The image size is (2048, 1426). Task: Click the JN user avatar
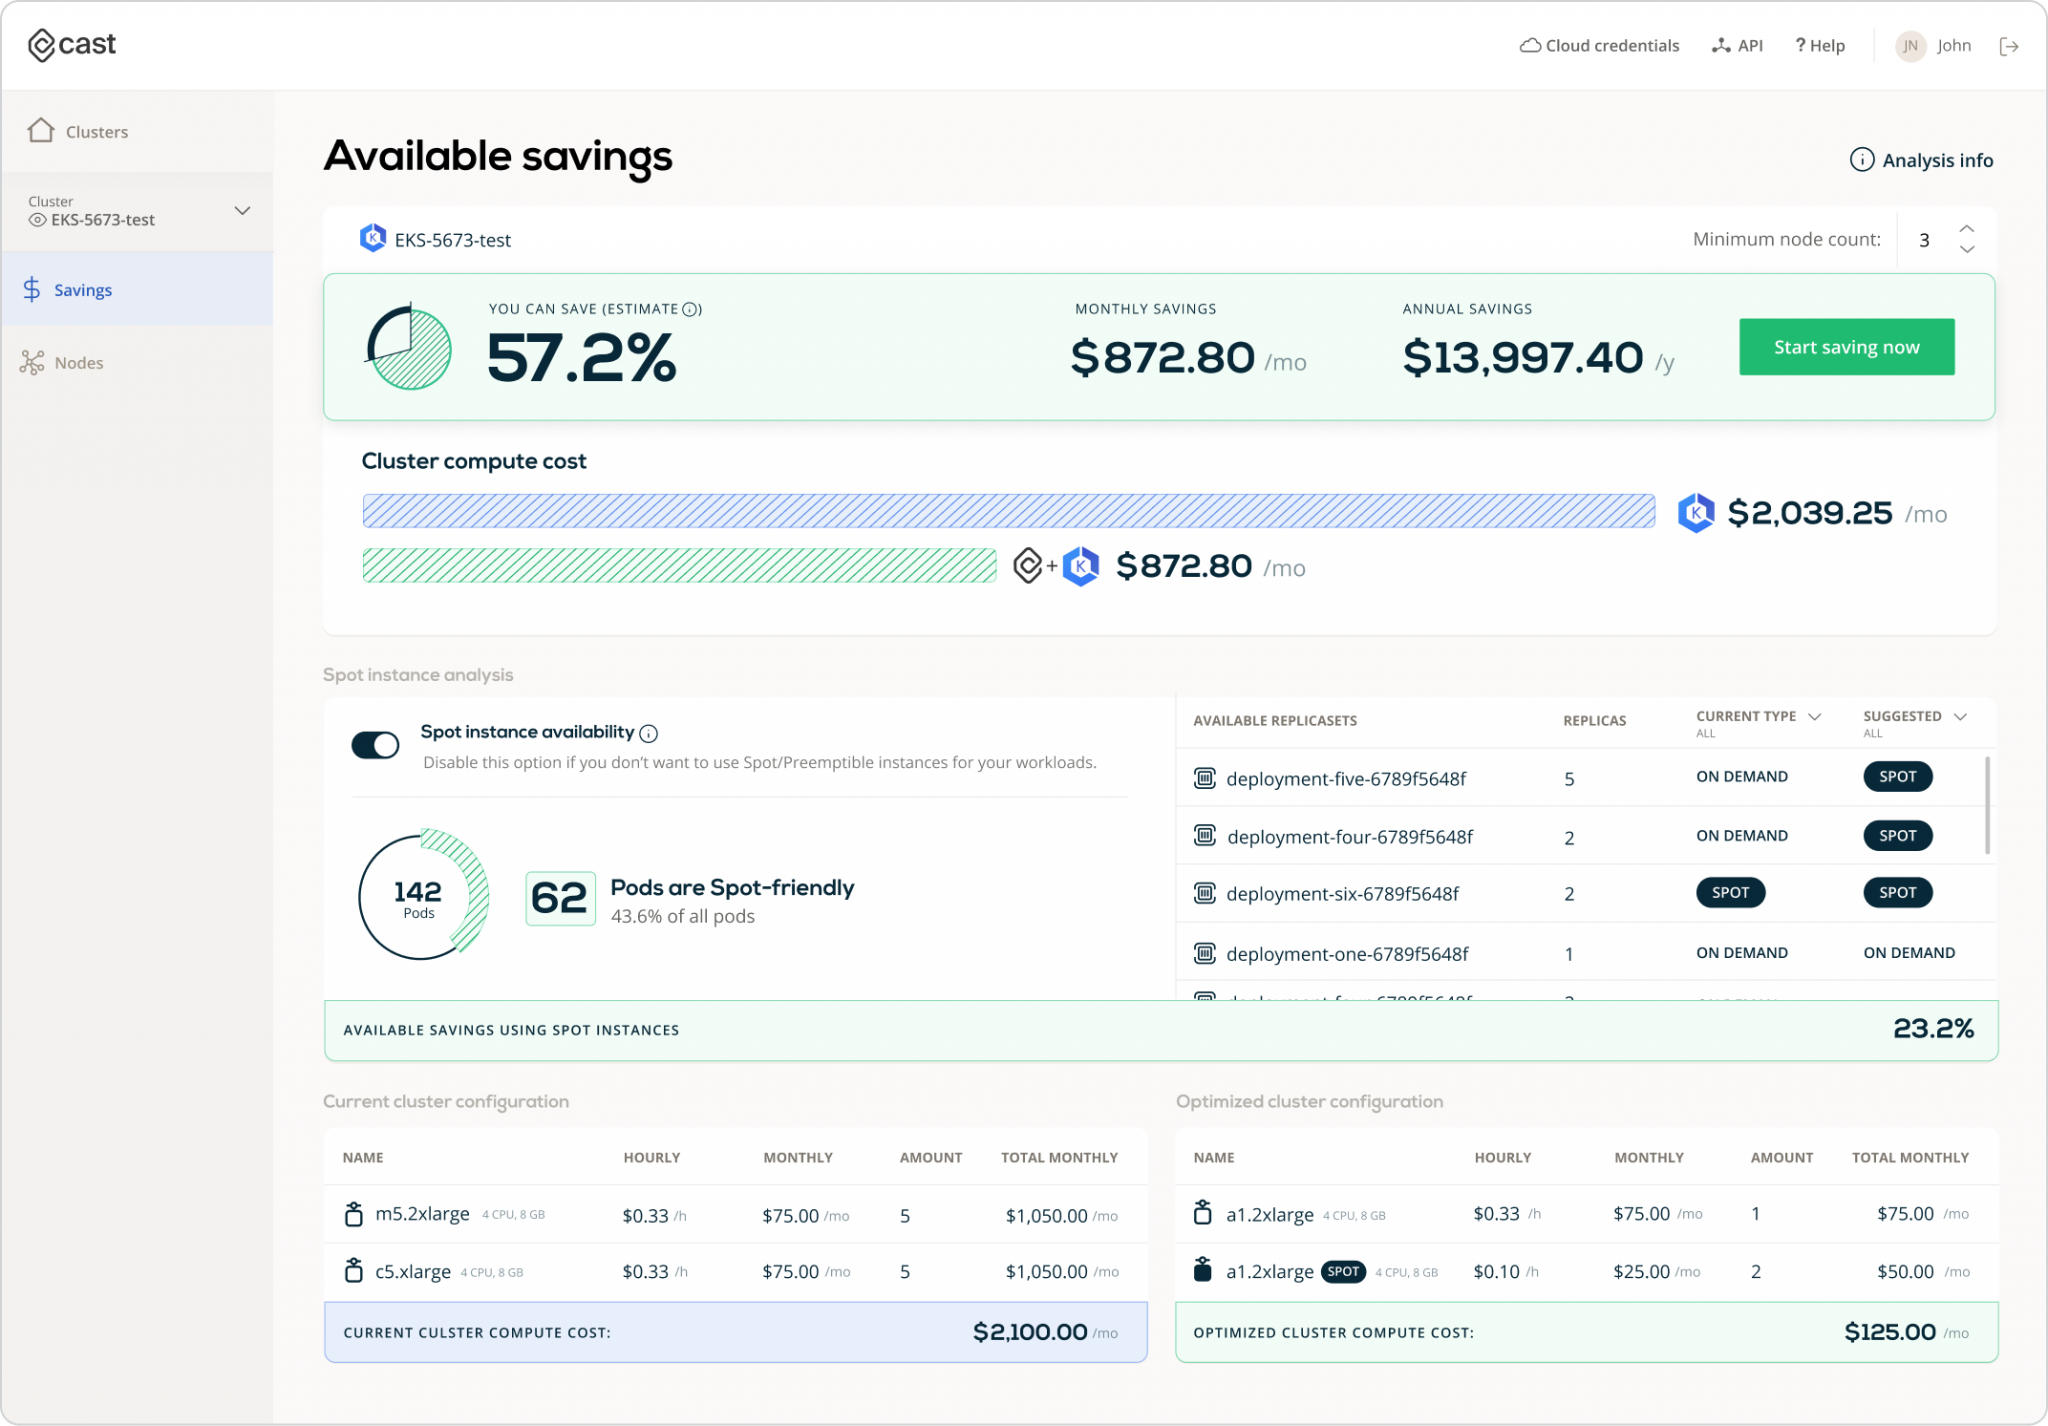[1910, 46]
